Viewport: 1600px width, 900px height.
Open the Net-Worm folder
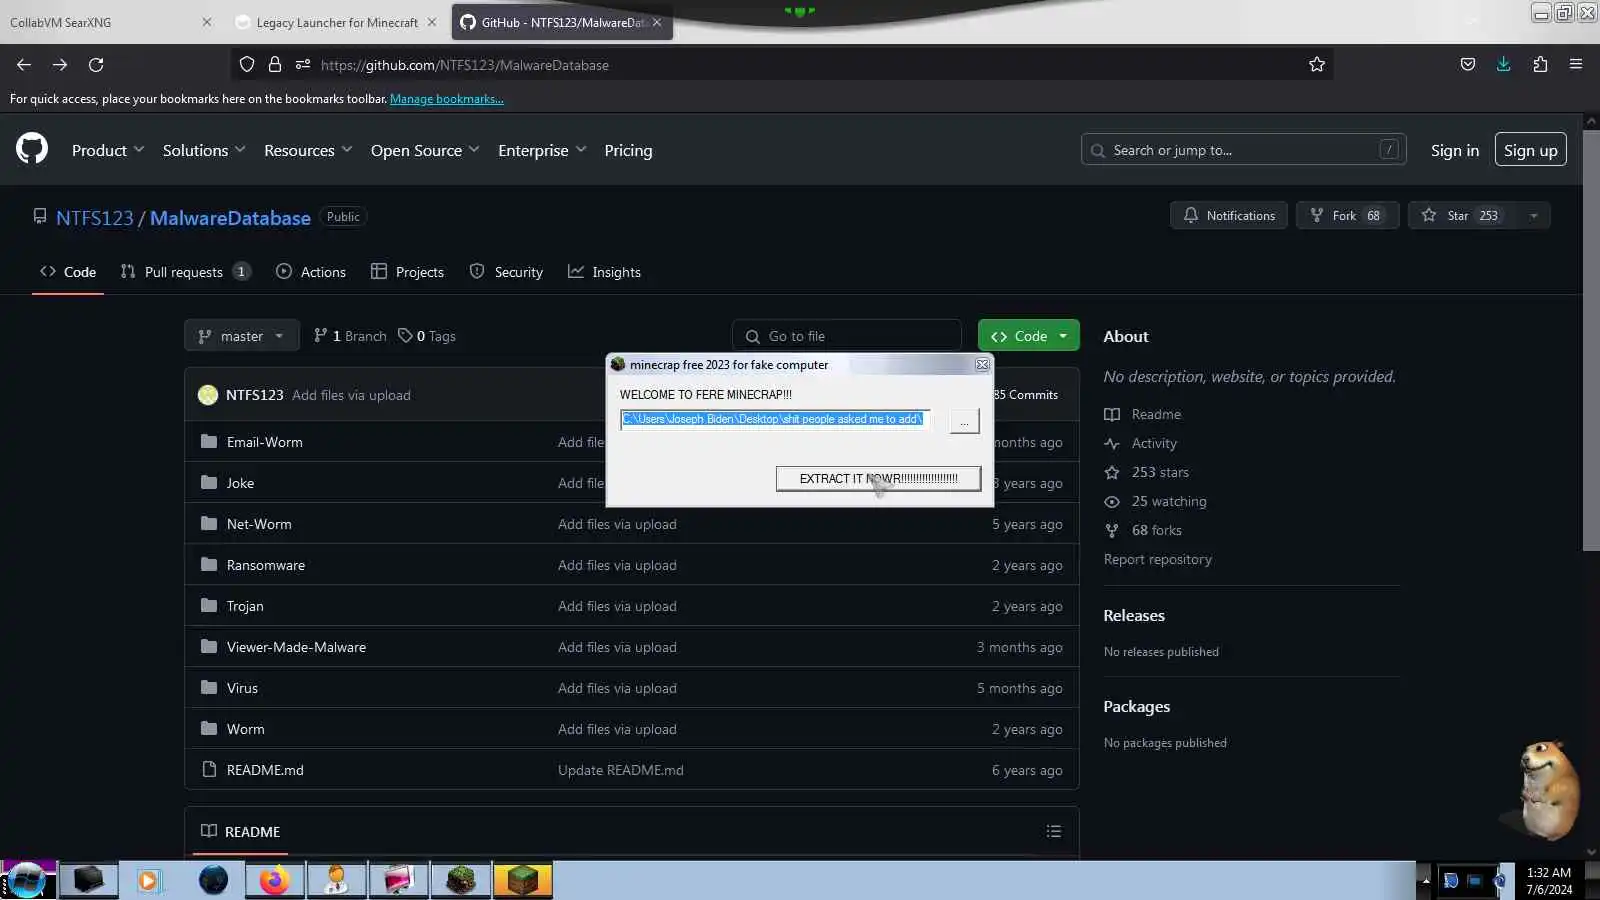coord(259,524)
